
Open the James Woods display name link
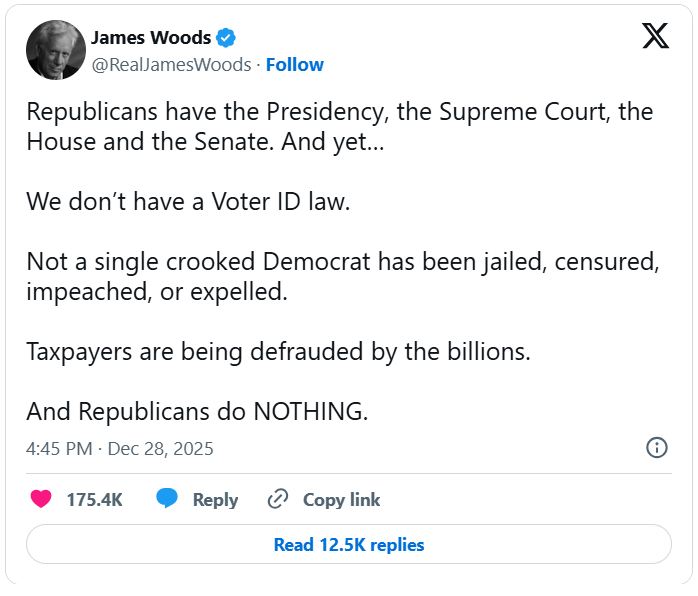point(151,38)
